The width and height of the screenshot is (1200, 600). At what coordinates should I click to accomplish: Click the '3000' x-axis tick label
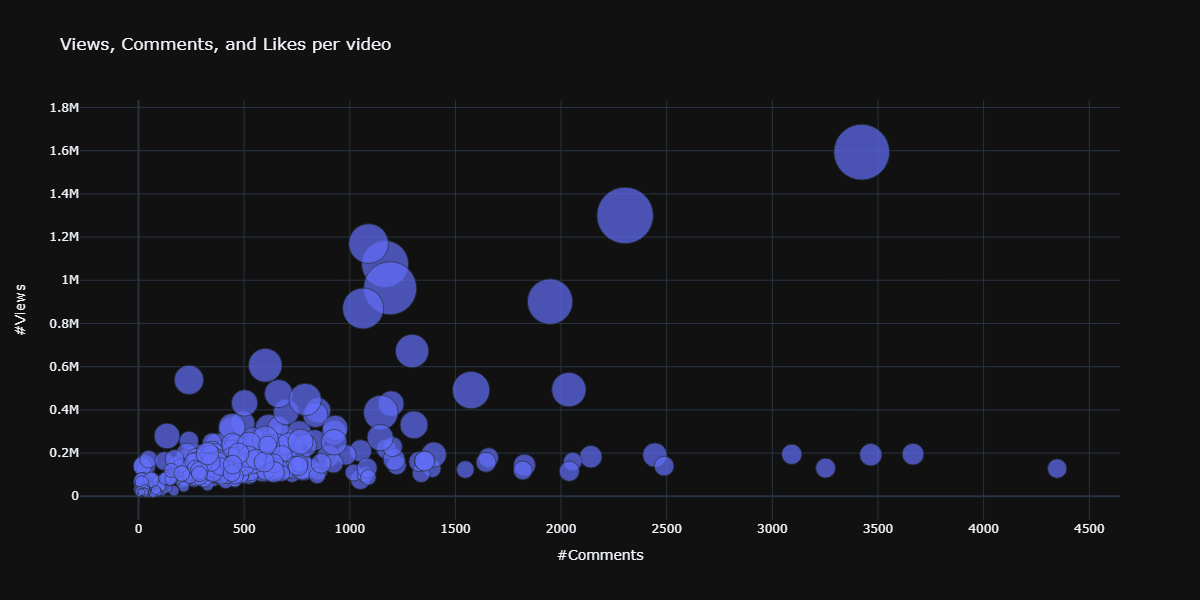pyautogui.click(x=772, y=528)
